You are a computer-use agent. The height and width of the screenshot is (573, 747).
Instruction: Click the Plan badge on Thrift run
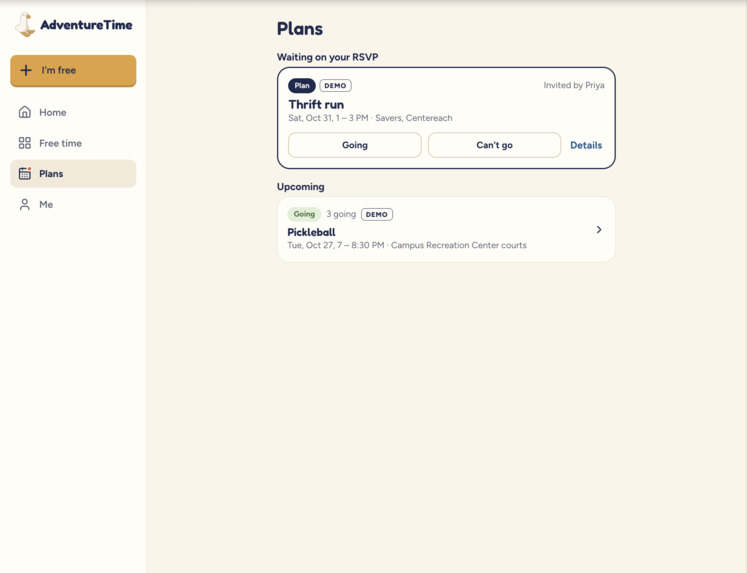tap(302, 86)
